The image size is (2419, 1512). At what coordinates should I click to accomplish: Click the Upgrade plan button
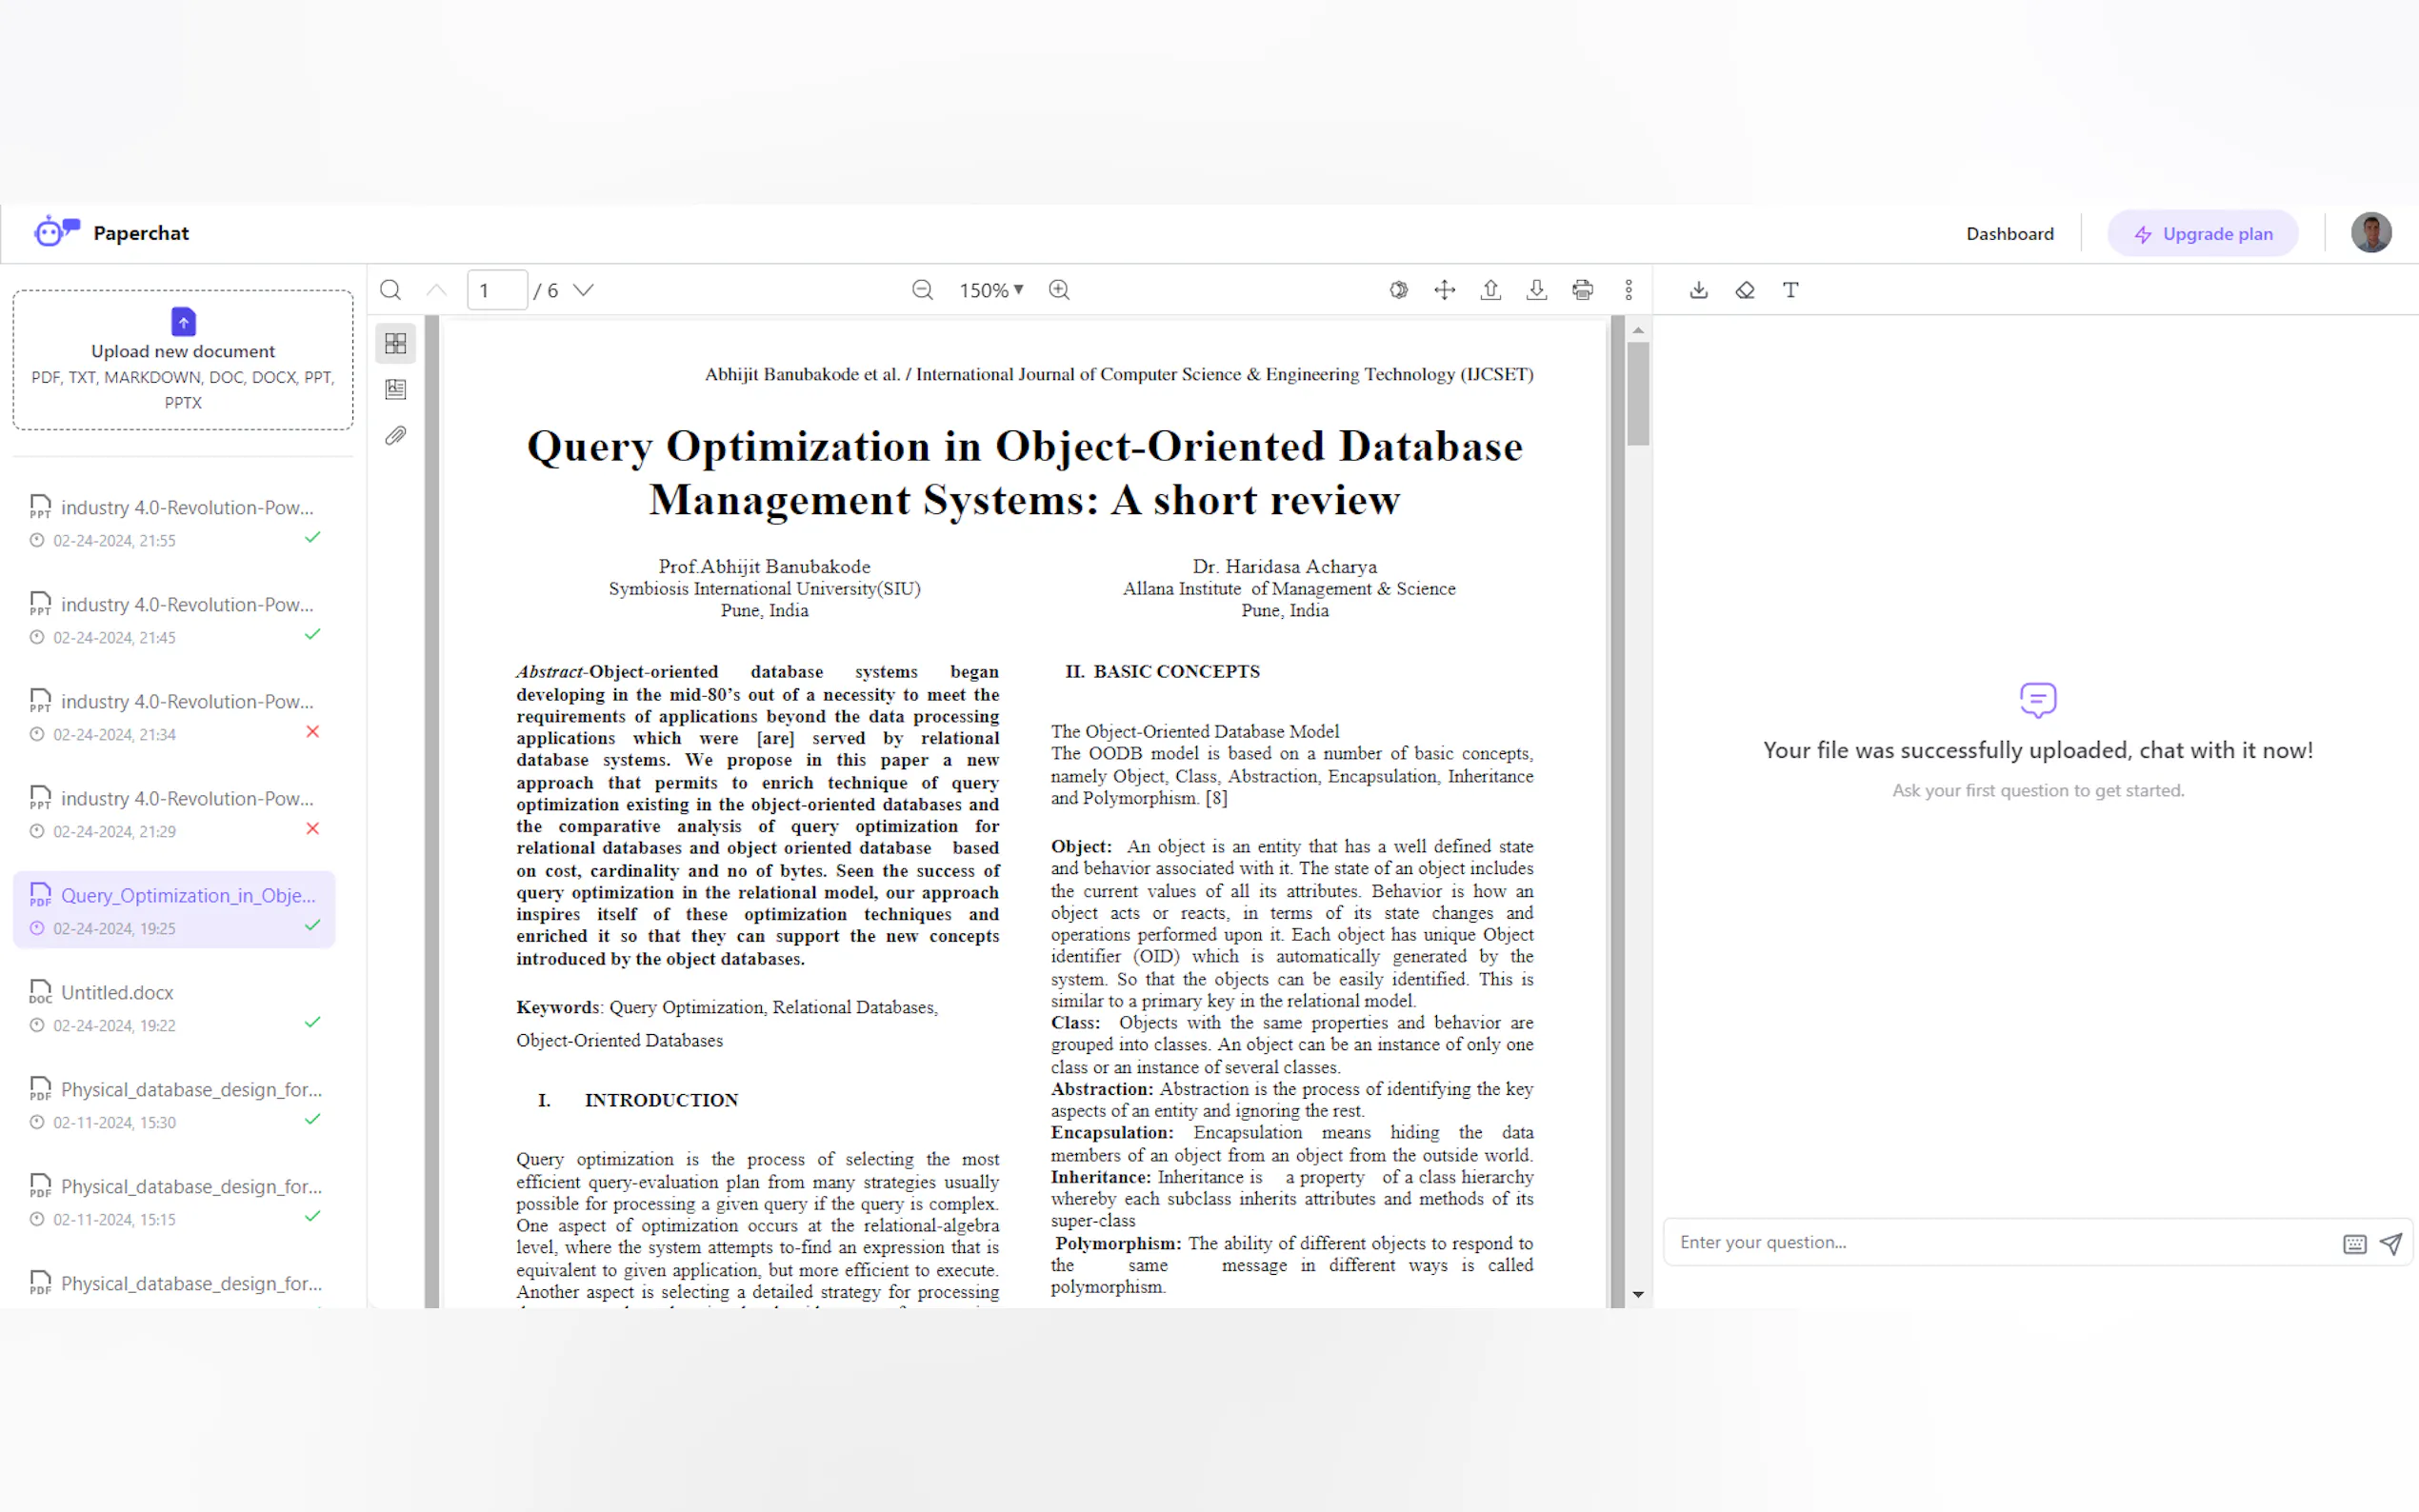pos(2202,233)
